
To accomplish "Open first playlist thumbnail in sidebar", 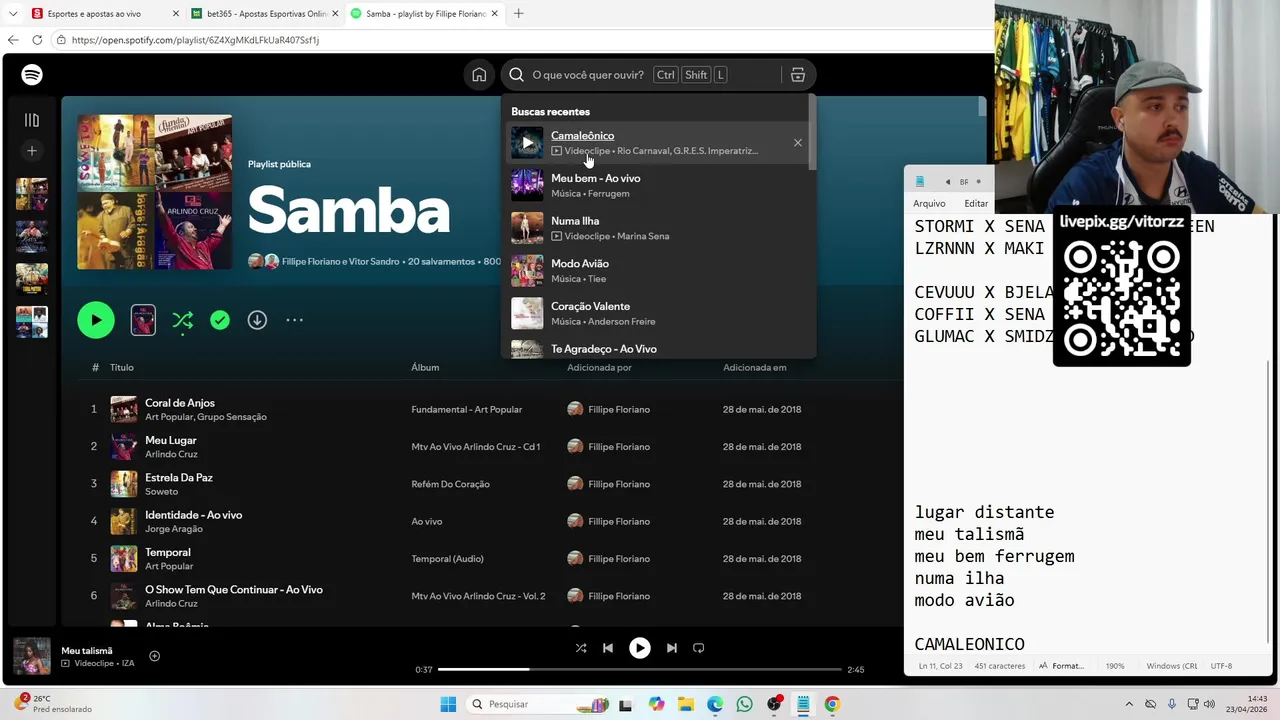I will click(32, 194).
